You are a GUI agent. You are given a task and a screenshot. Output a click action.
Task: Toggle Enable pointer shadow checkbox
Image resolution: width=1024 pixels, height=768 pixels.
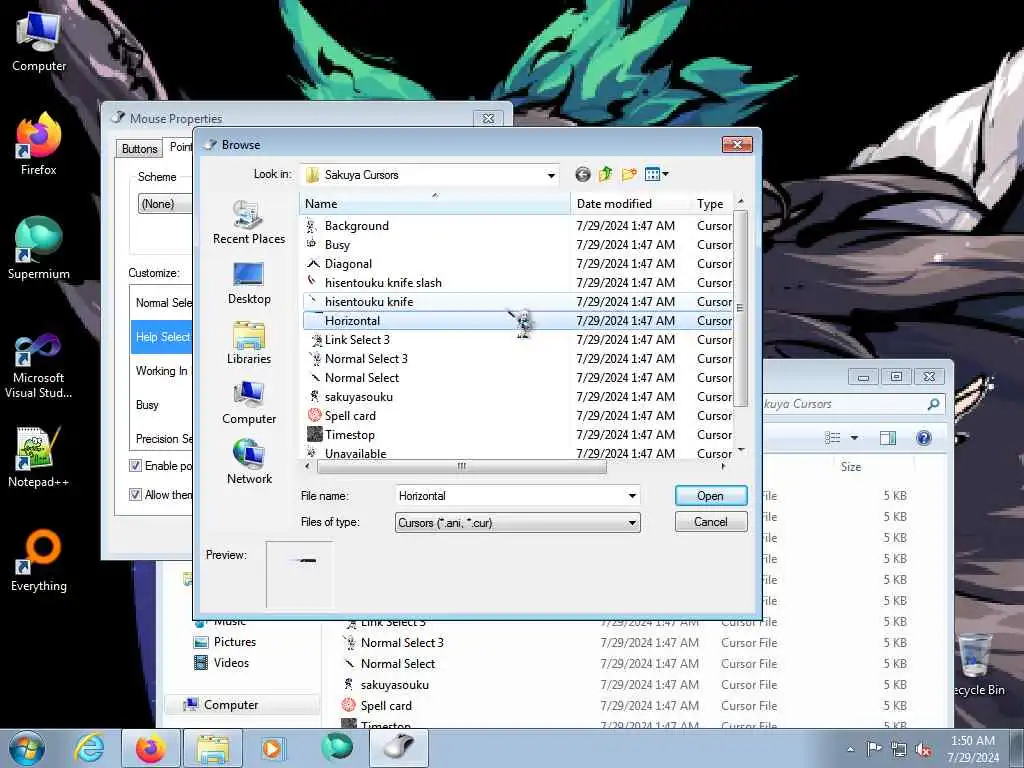point(135,466)
